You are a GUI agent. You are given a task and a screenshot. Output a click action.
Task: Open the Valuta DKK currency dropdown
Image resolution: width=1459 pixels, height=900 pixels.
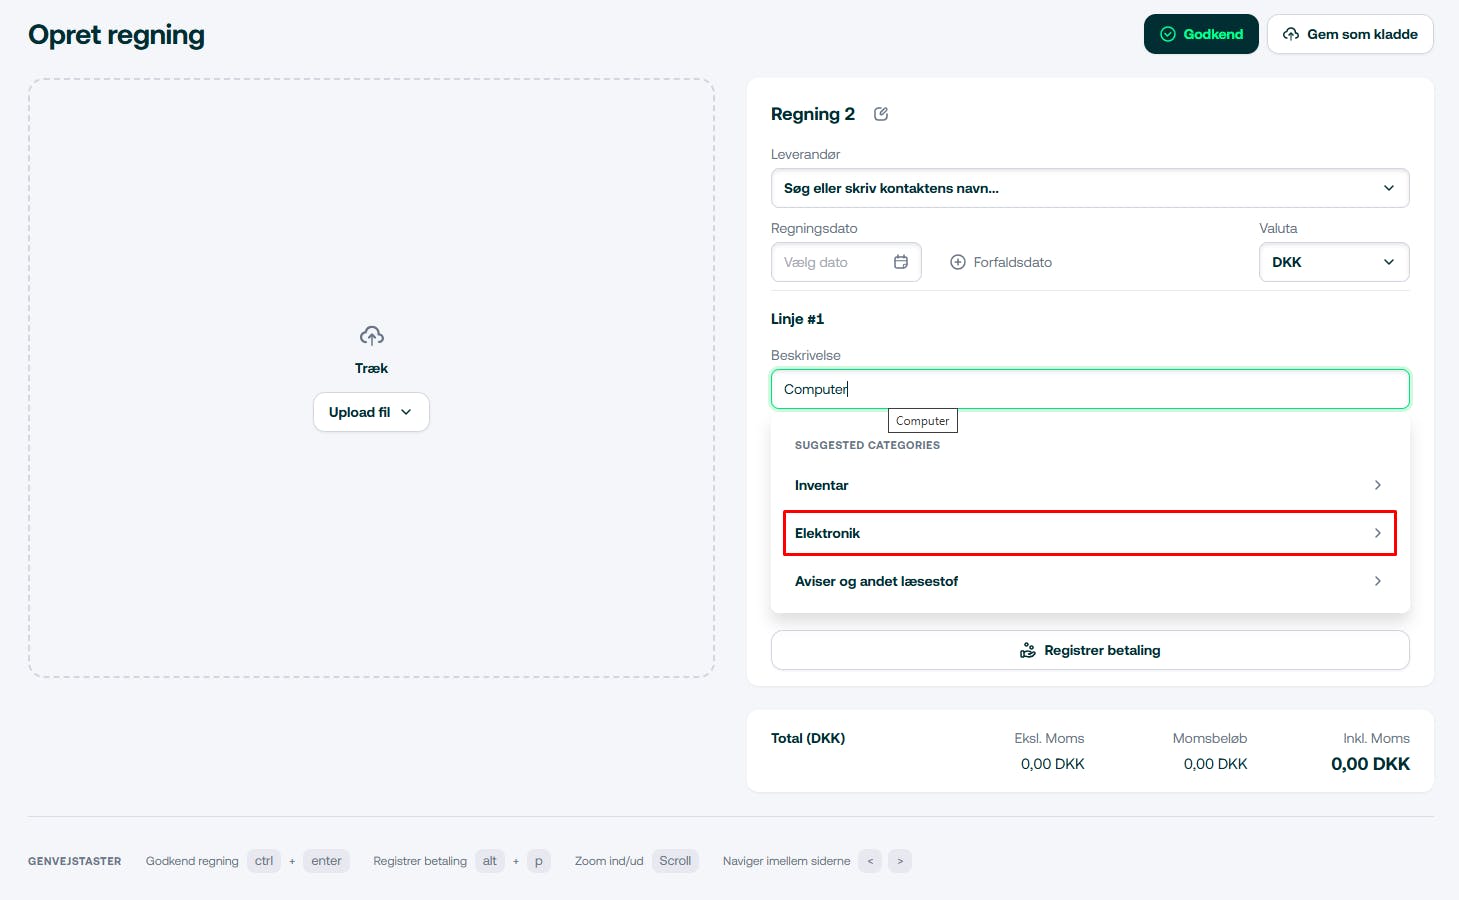tap(1333, 262)
